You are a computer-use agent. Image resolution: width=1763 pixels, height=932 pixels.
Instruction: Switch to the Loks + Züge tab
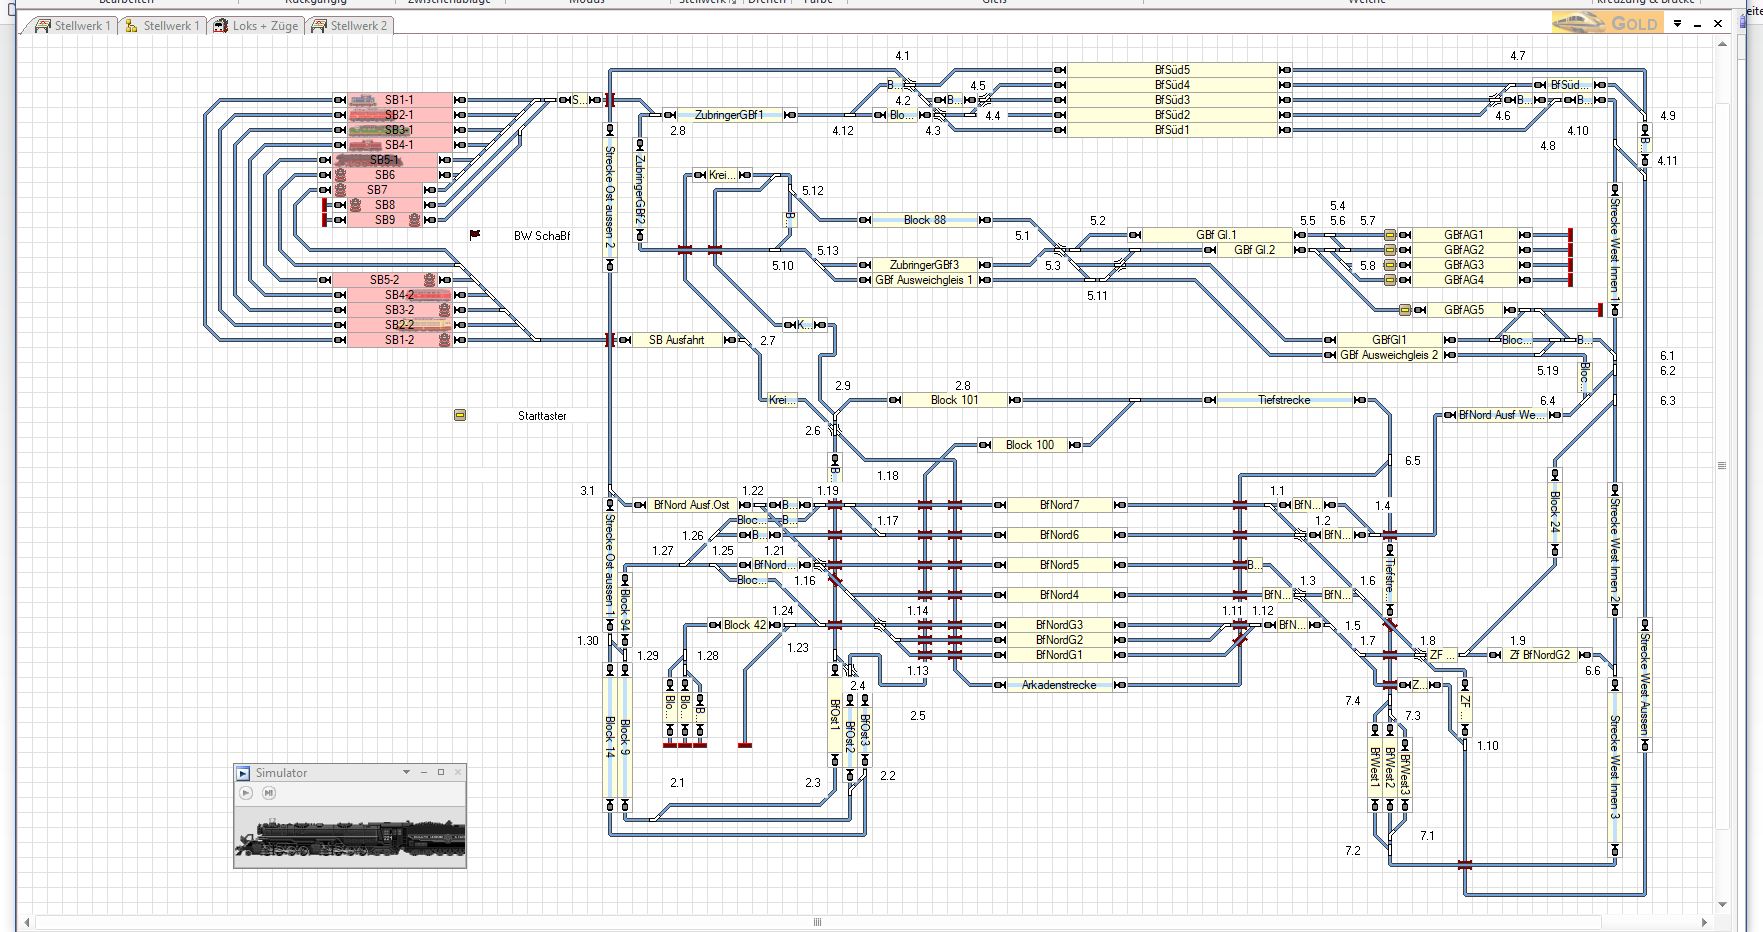(x=256, y=26)
